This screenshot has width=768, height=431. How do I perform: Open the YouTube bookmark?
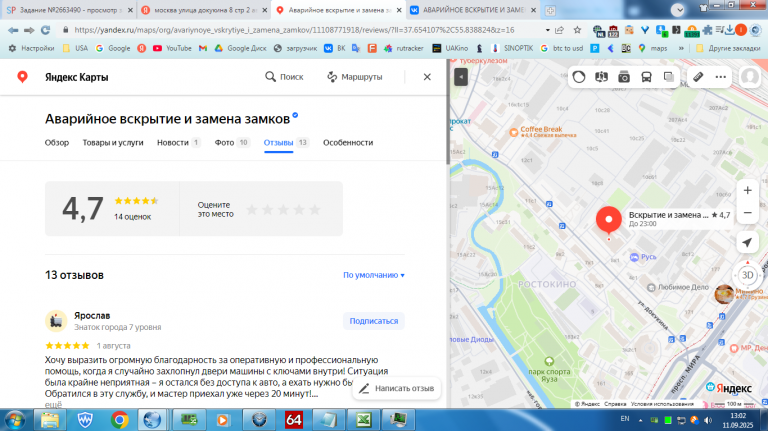[172, 48]
